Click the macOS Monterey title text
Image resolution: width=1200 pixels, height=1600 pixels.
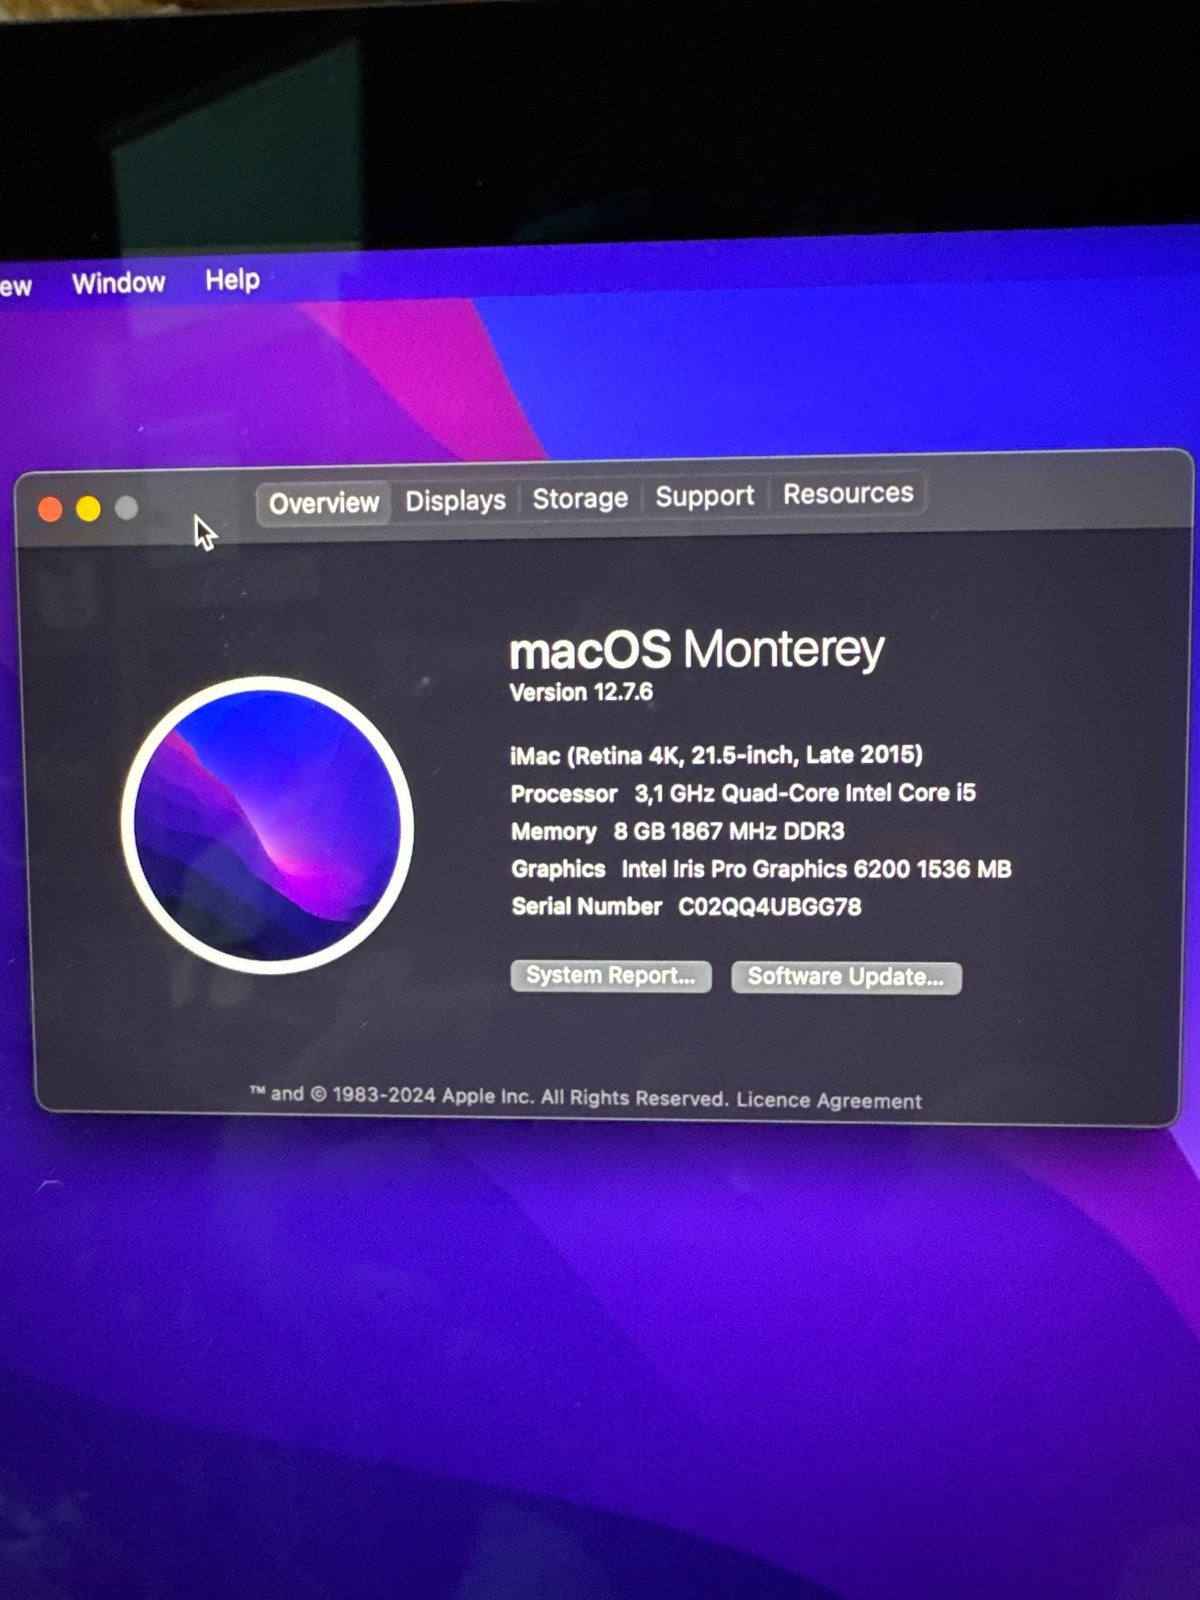coord(697,650)
